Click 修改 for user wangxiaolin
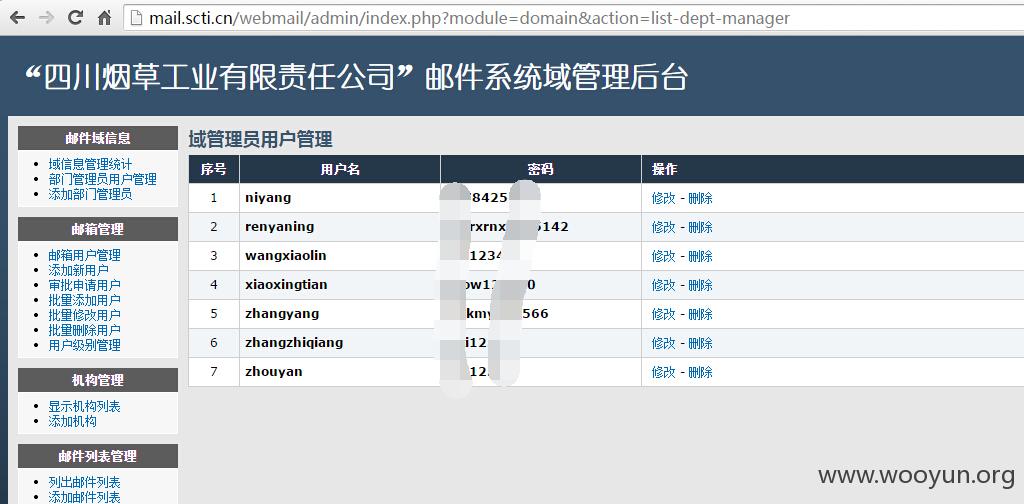 pos(664,256)
